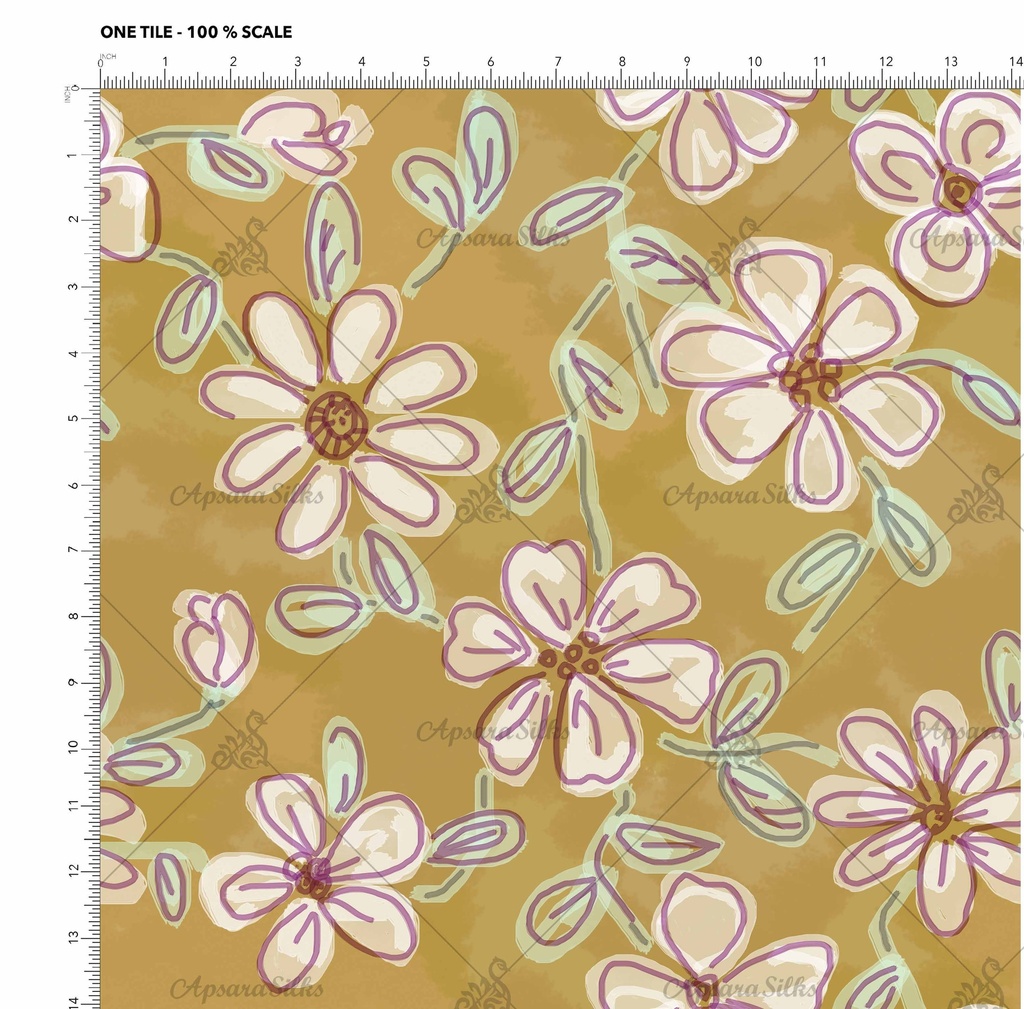Viewport: 1024px width, 1009px height.
Task: Click the number 5 on horizontal ruler
Action: pyautogui.click(x=426, y=62)
